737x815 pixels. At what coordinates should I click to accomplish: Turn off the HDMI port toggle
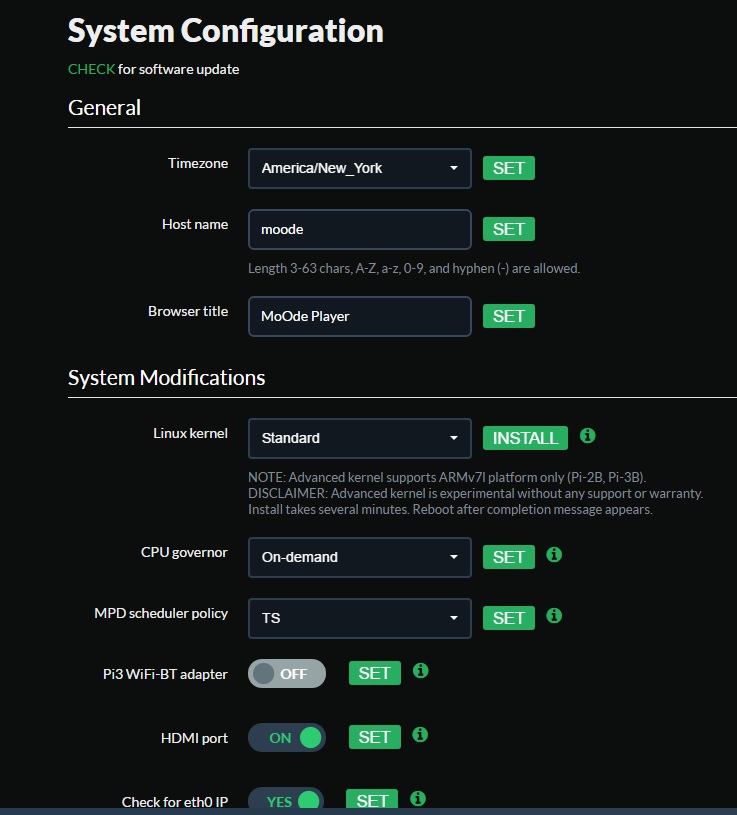click(x=287, y=738)
